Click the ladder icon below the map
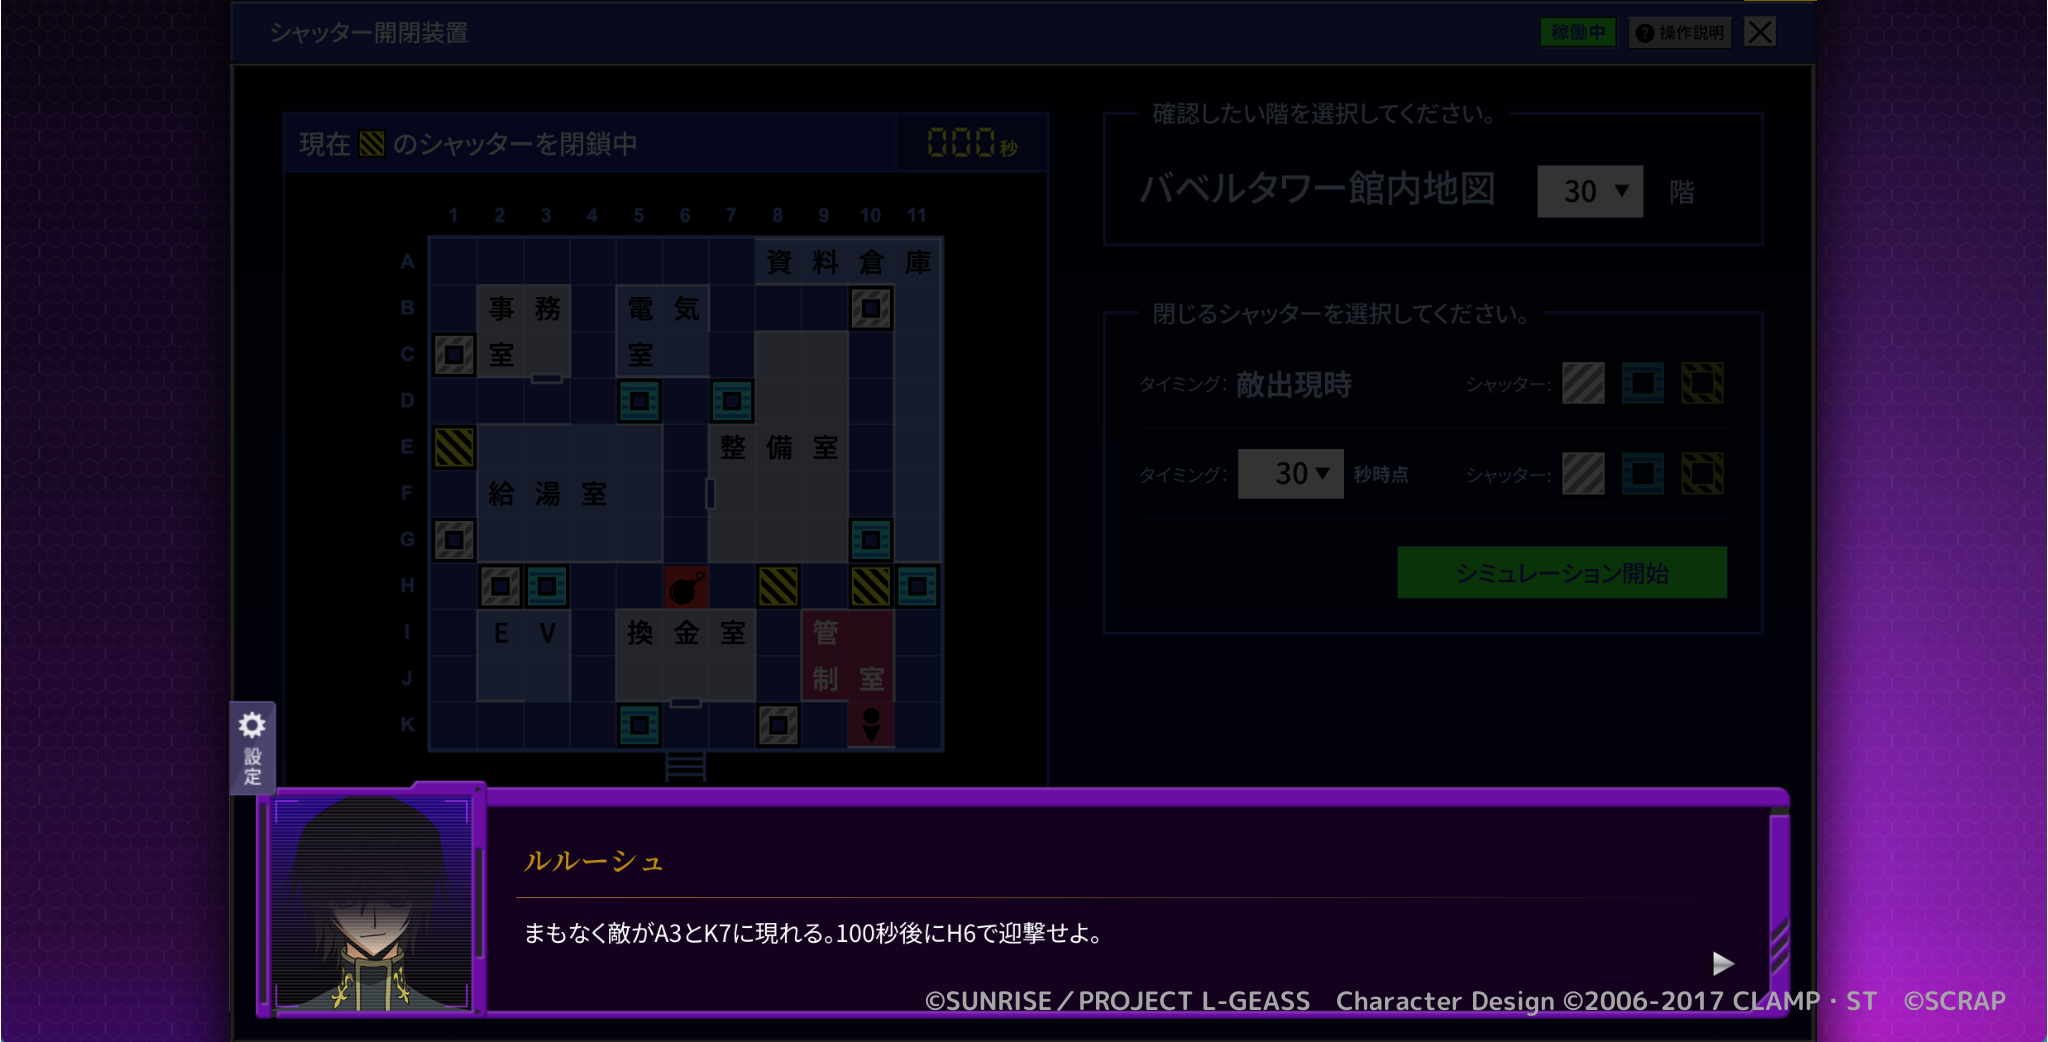Image resolution: width=2048 pixels, height=1042 pixels. click(686, 766)
